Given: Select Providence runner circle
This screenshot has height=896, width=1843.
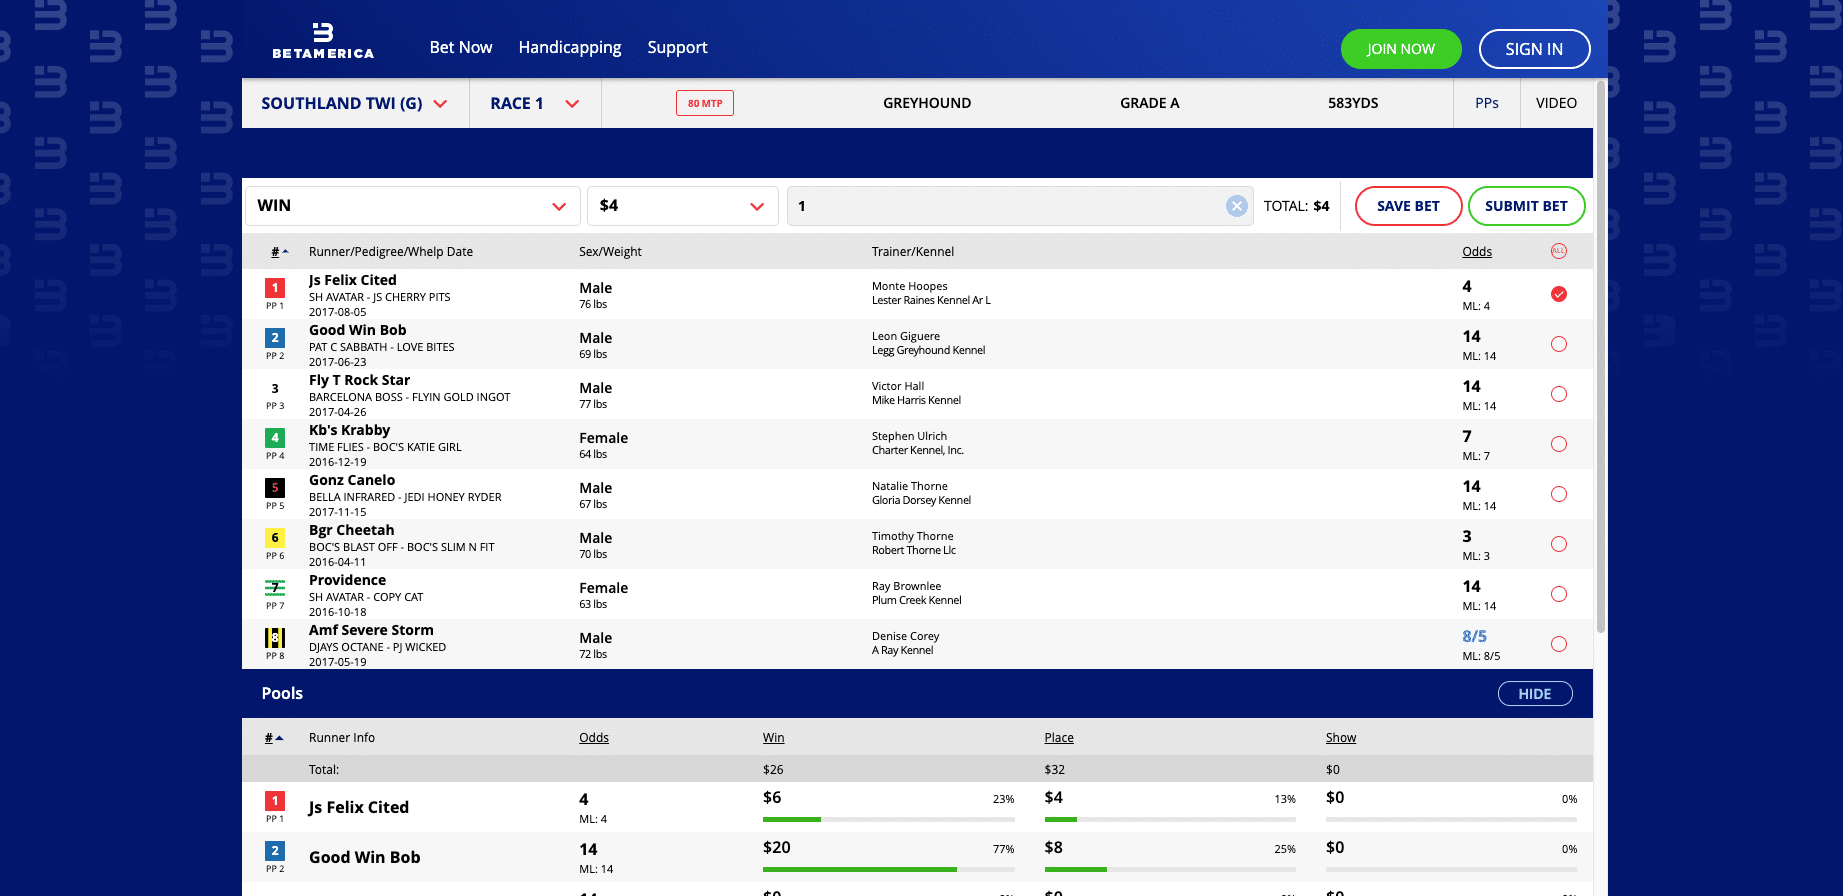Looking at the screenshot, I should pyautogui.click(x=1559, y=594).
